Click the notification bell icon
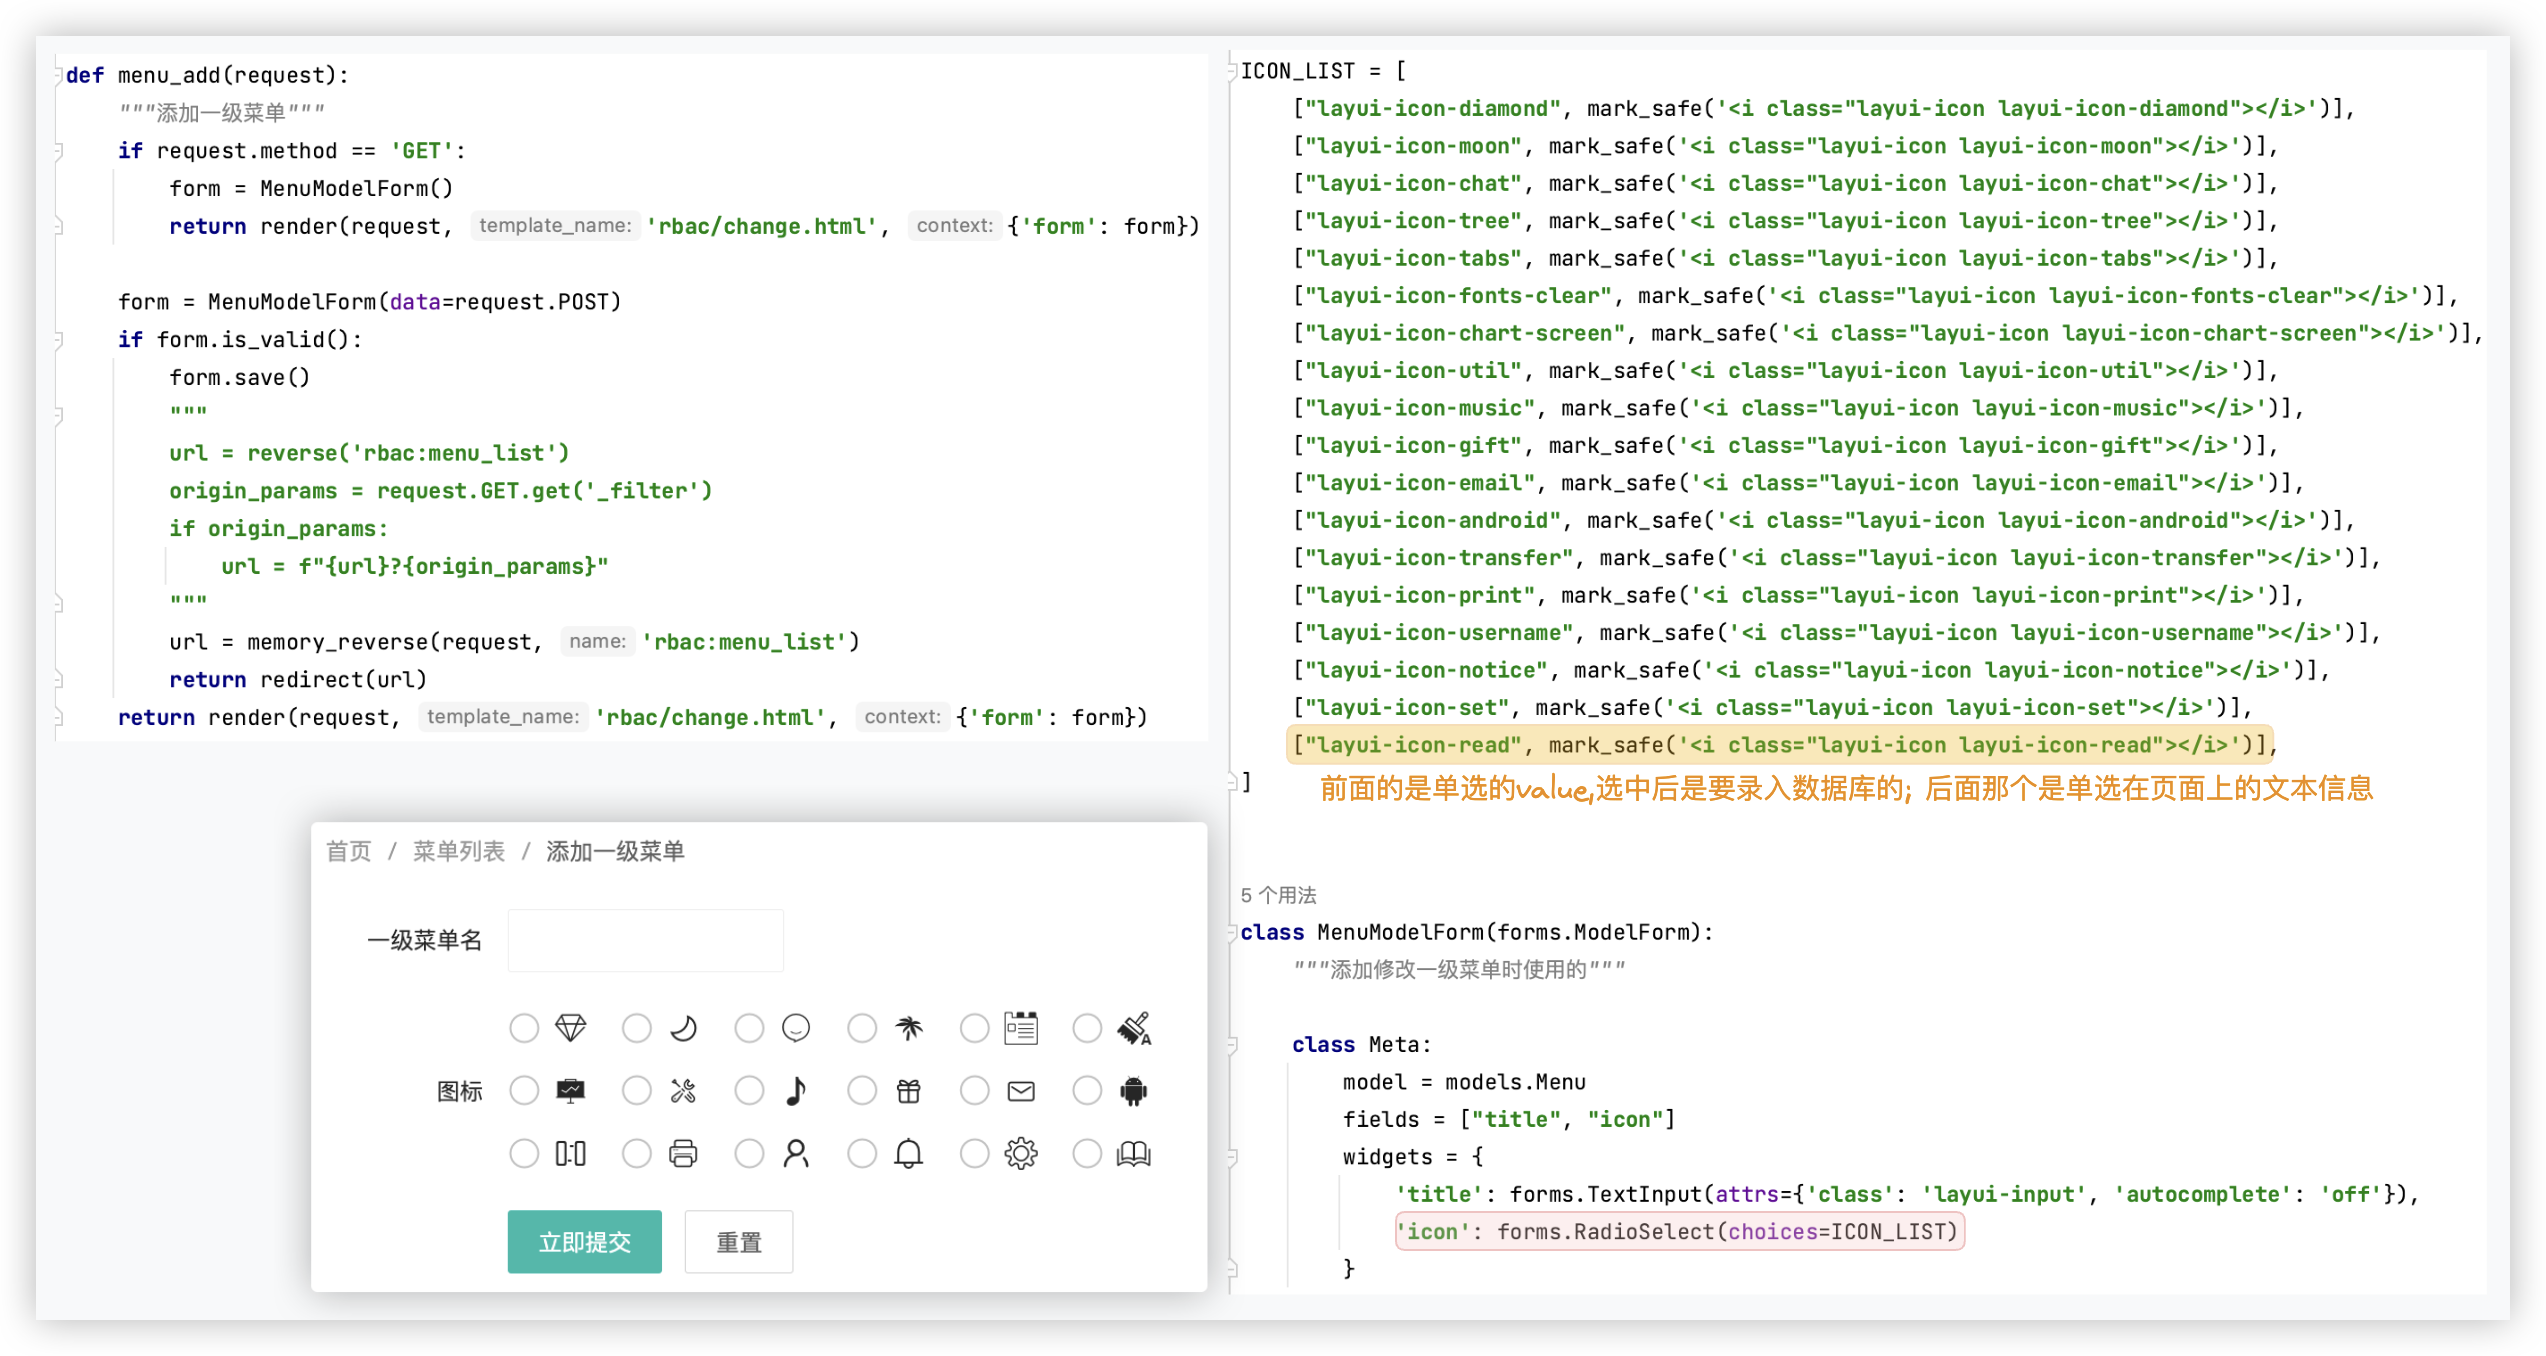The image size is (2546, 1356). pyautogui.click(x=908, y=1154)
